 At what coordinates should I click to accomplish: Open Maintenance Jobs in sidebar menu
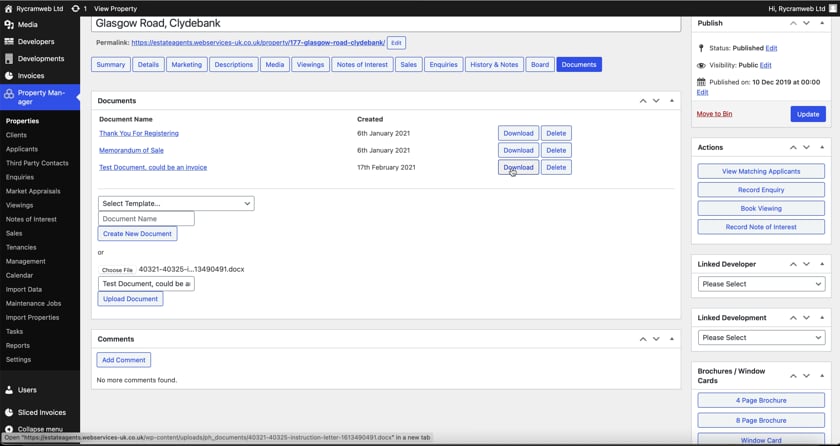coord(33,304)
